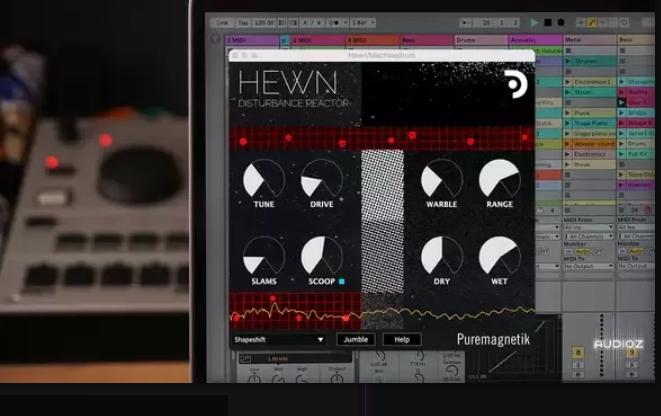Click the circle icon right of transport controls
Image resolution: width=661 pixels, height=416 pixels.
tap(624, 23)
